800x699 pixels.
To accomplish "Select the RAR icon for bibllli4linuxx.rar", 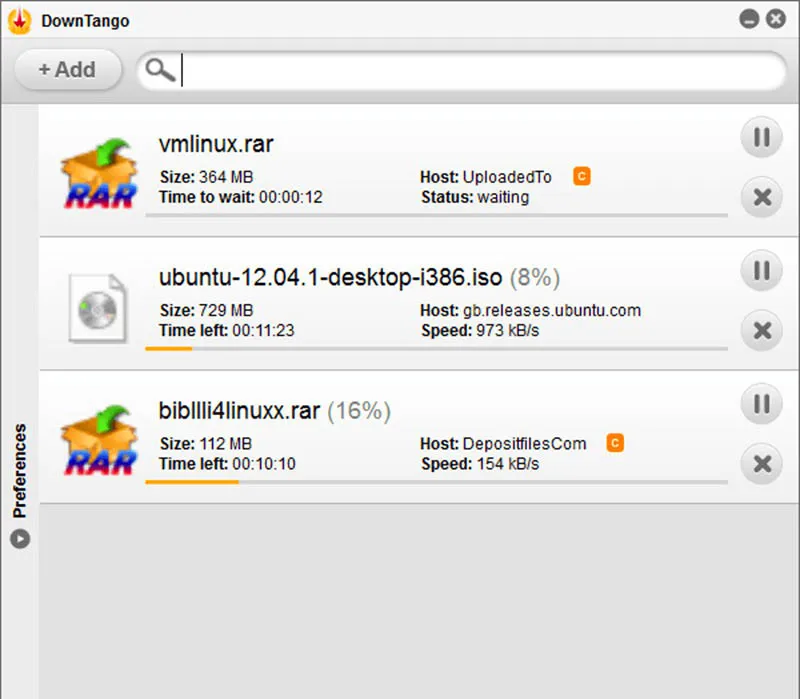I will [97, 437].
